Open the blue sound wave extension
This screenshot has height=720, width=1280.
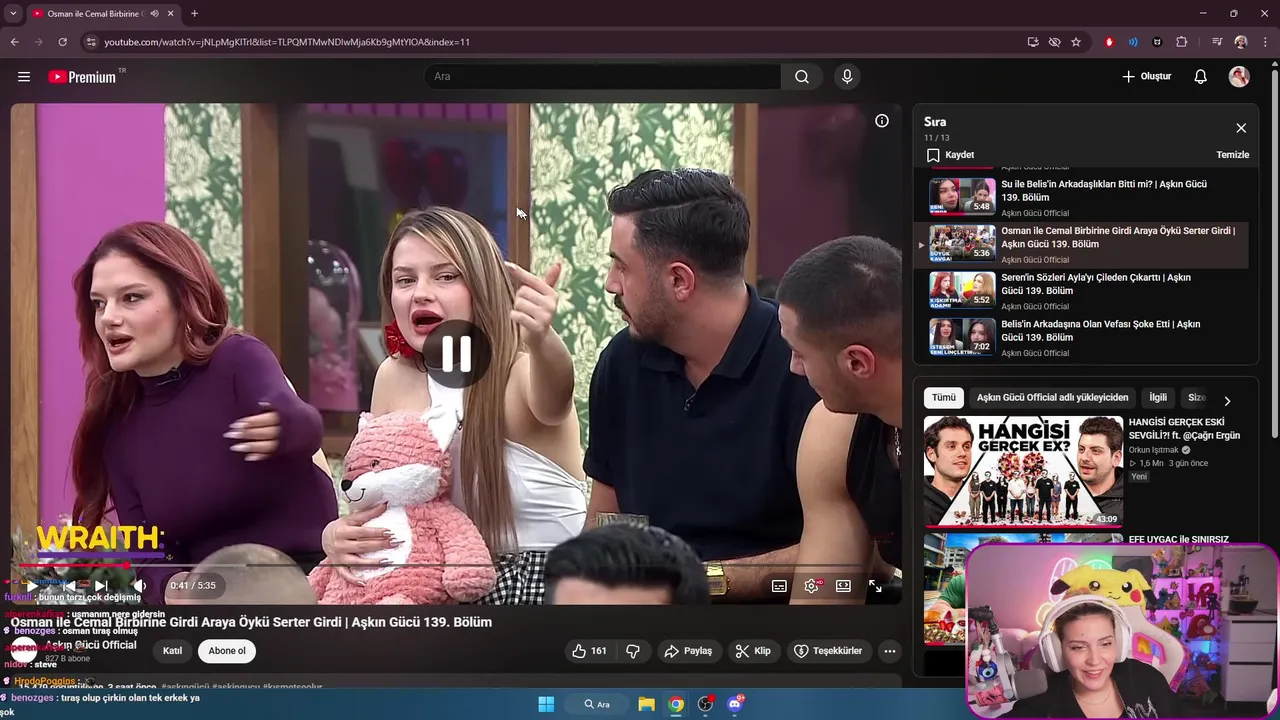(x=1133, y=42)
